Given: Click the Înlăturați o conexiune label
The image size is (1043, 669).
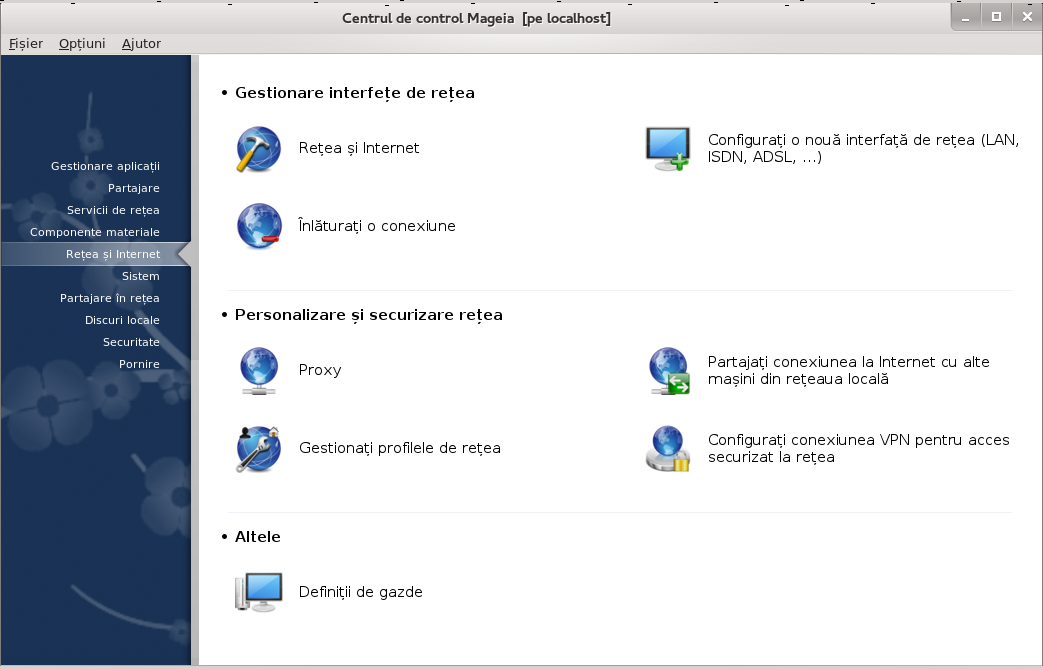Looking at the screenshot, I should pos(376,226).
